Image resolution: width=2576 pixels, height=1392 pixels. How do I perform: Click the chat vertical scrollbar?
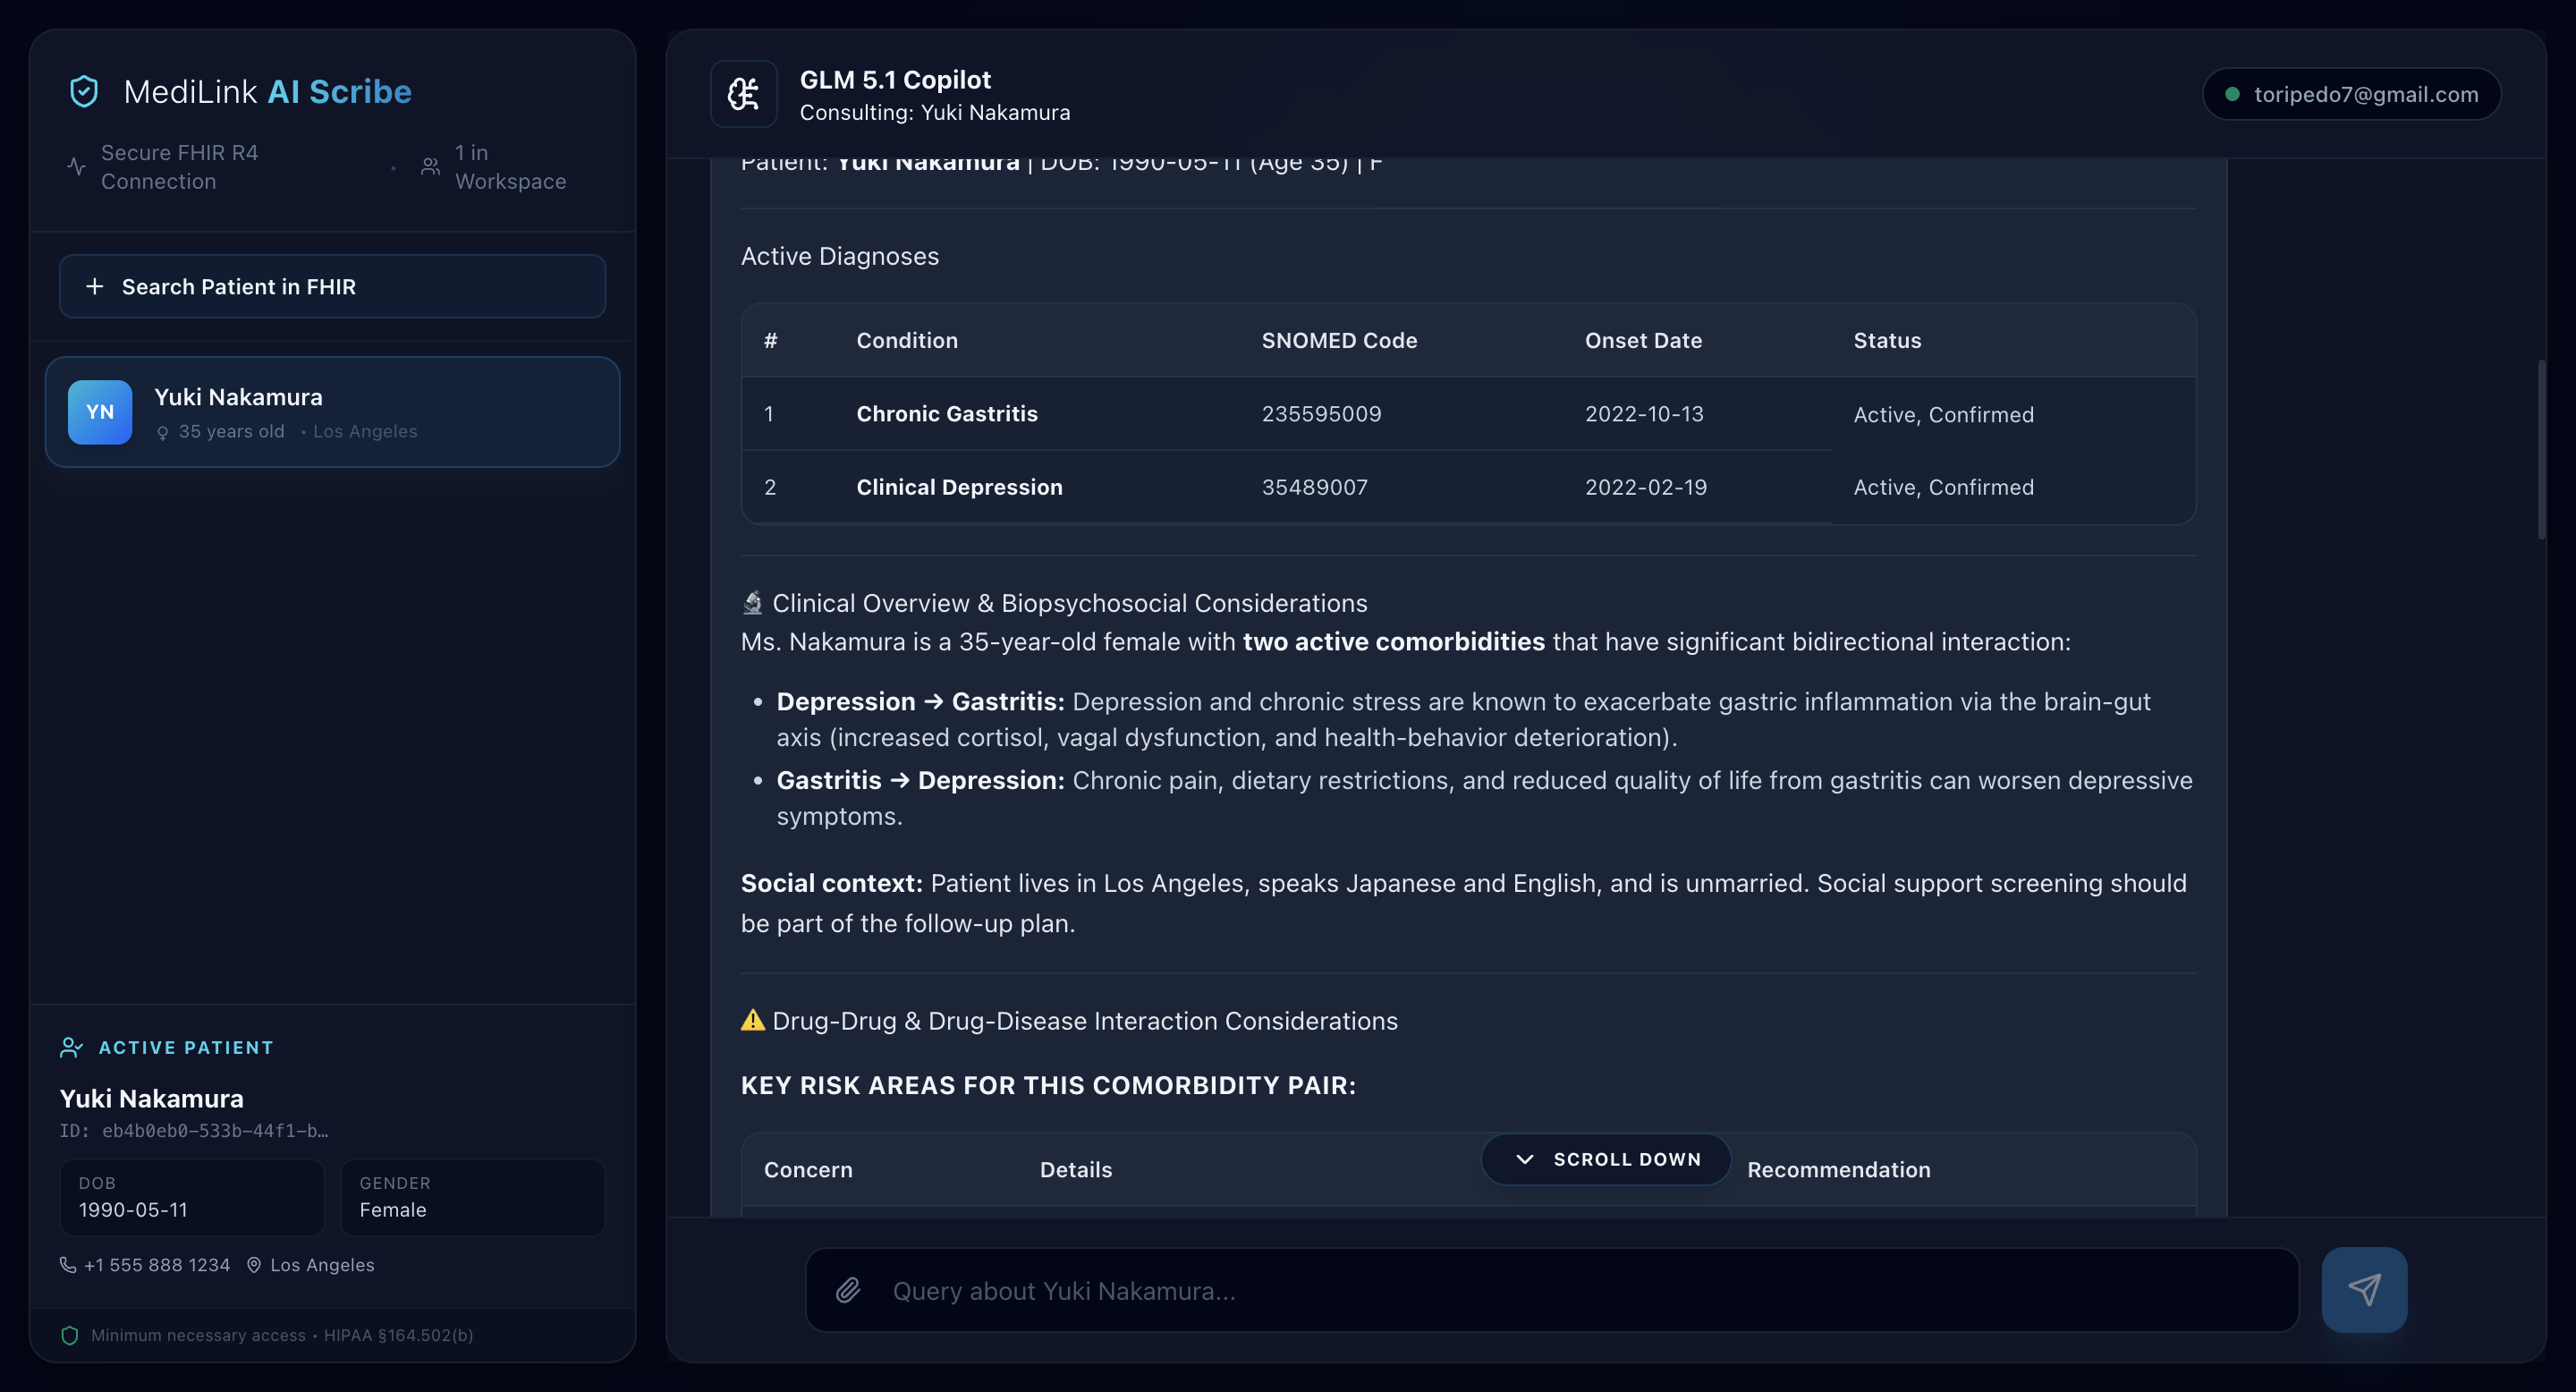coord(2541,450)
